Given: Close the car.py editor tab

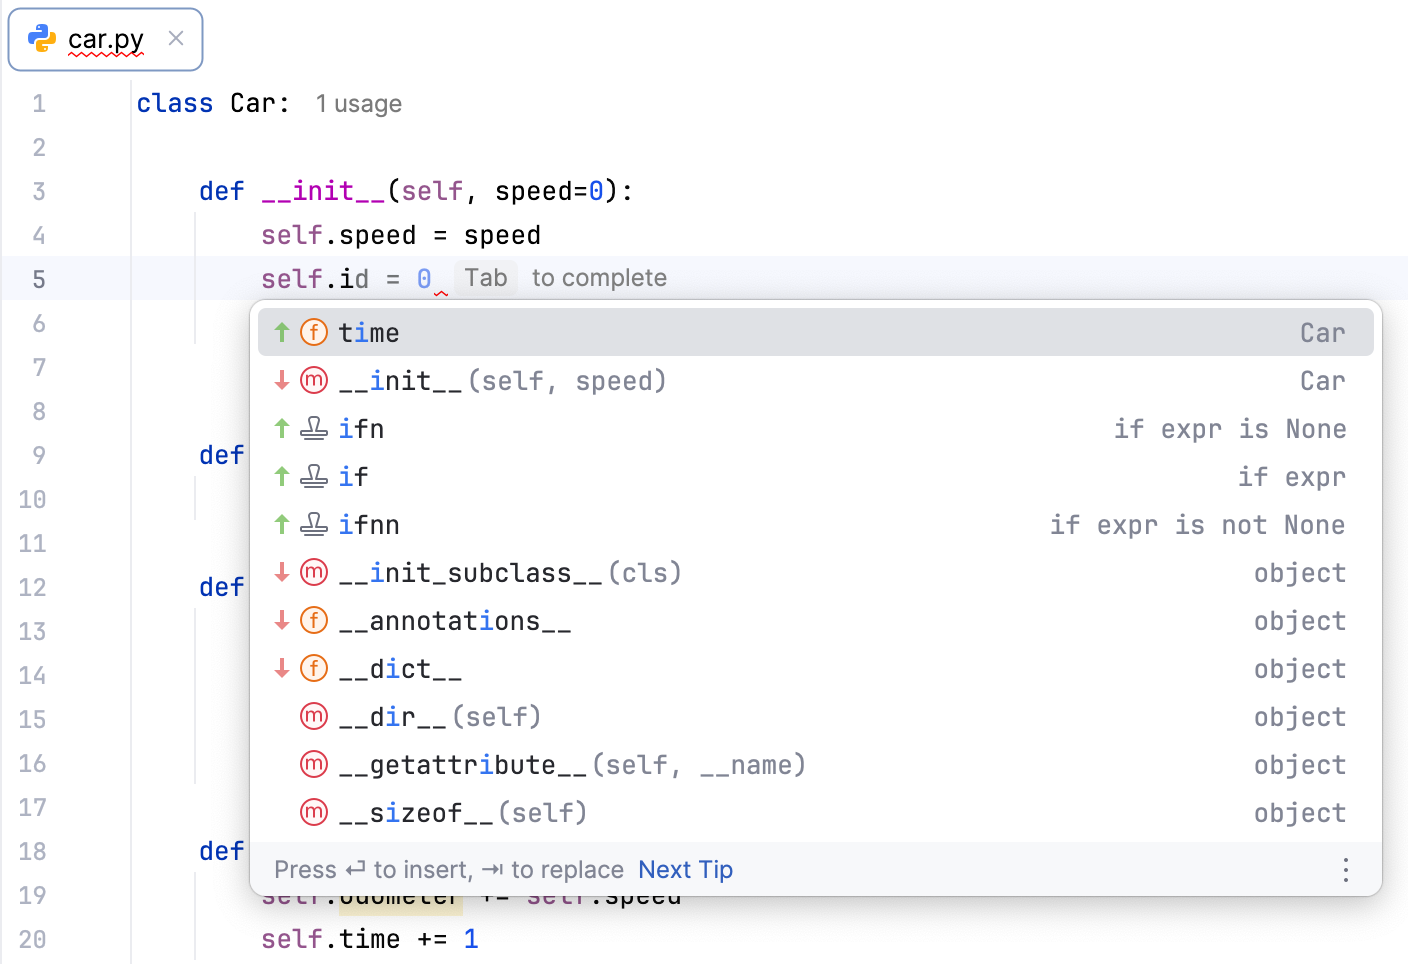Looking at the screenshot, I should [175, 39].
